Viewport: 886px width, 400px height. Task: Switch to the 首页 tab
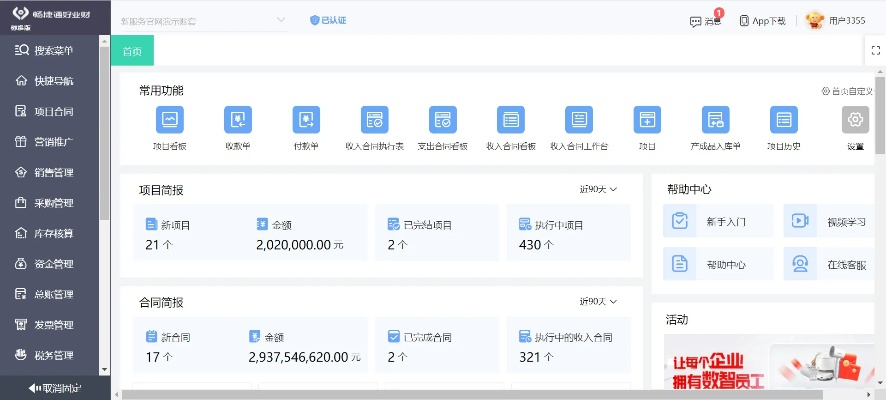click(132, 51)
